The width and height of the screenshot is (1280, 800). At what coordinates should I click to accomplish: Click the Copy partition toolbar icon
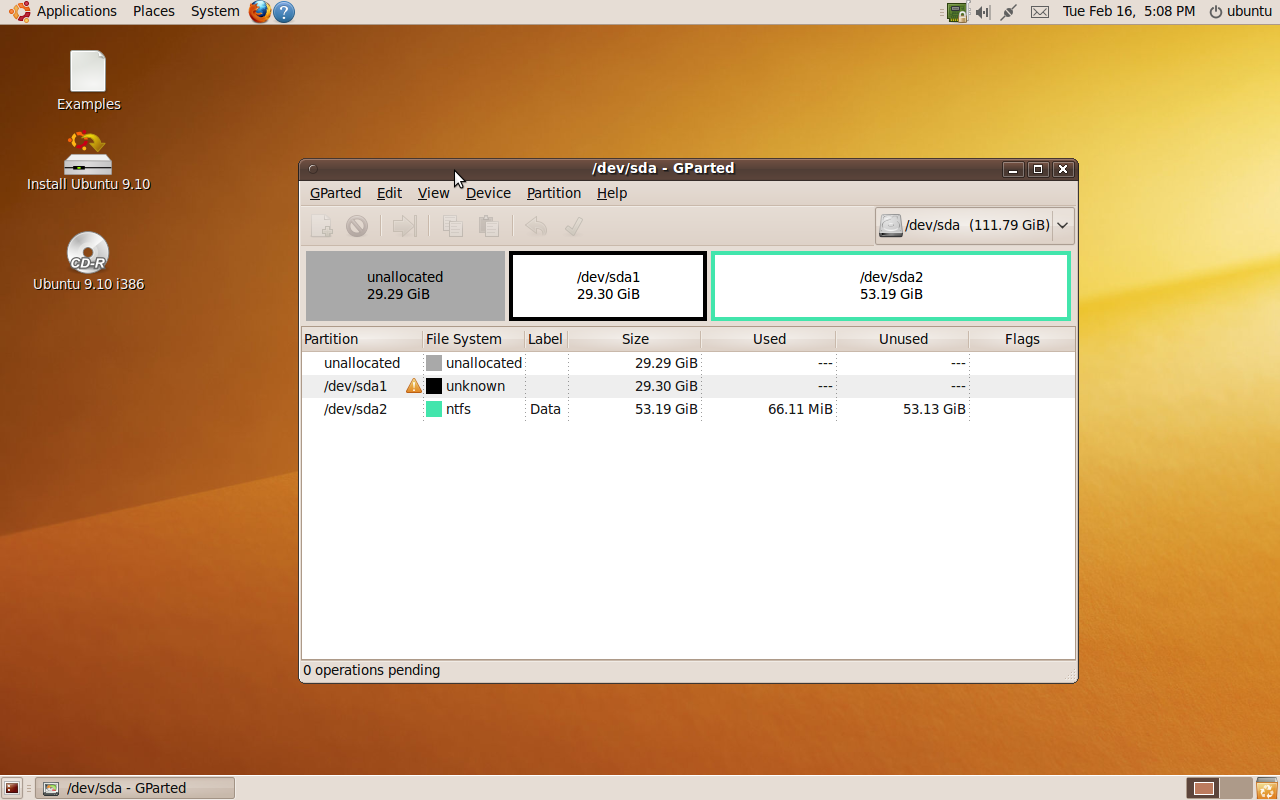(452, 226)
